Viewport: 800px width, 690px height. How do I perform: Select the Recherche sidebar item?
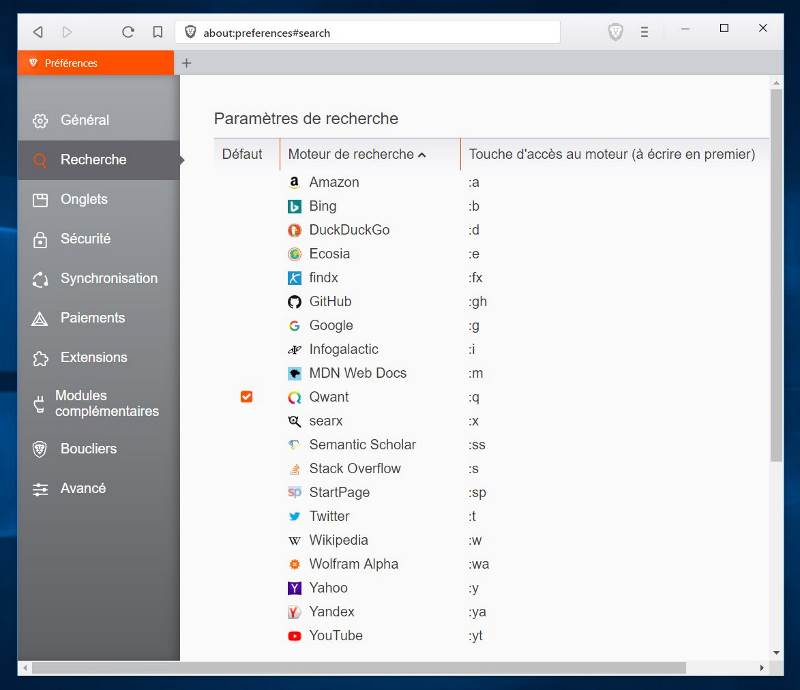[98, 160]
